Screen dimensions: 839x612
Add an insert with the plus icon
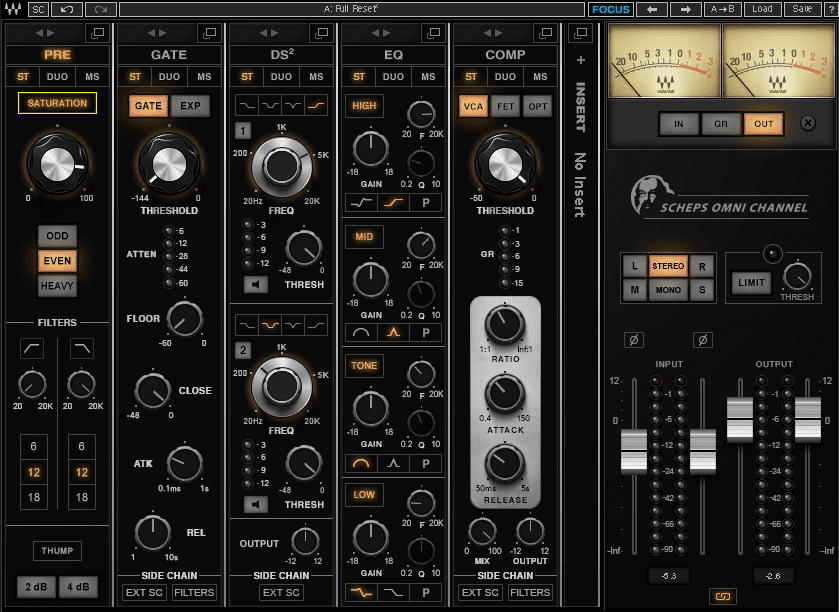581,60
